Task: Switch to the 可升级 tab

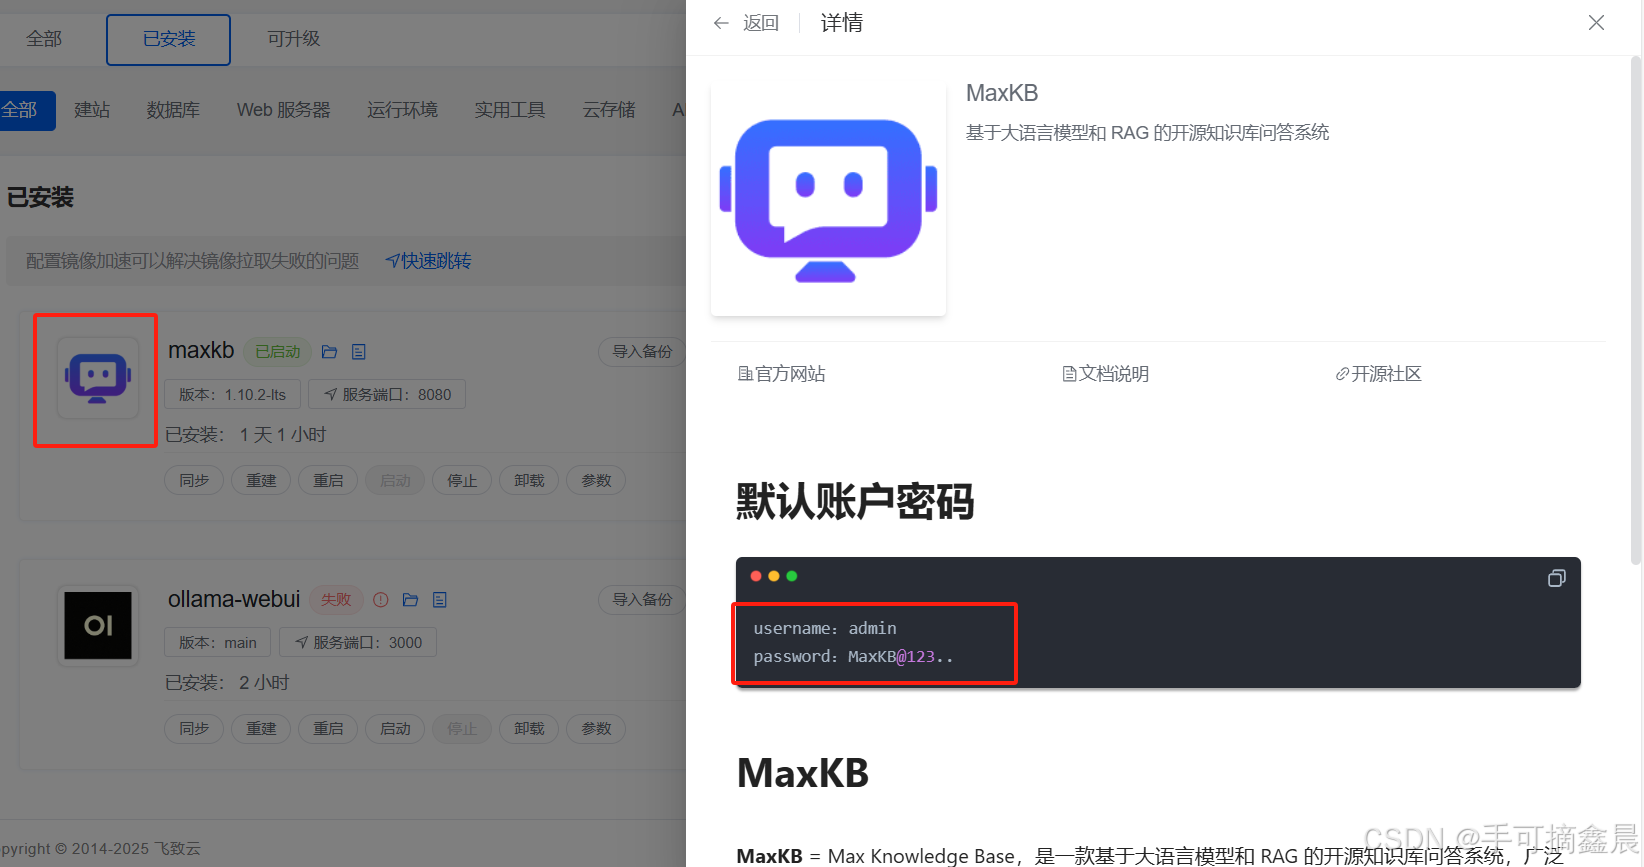Action: tap(294, 39)
